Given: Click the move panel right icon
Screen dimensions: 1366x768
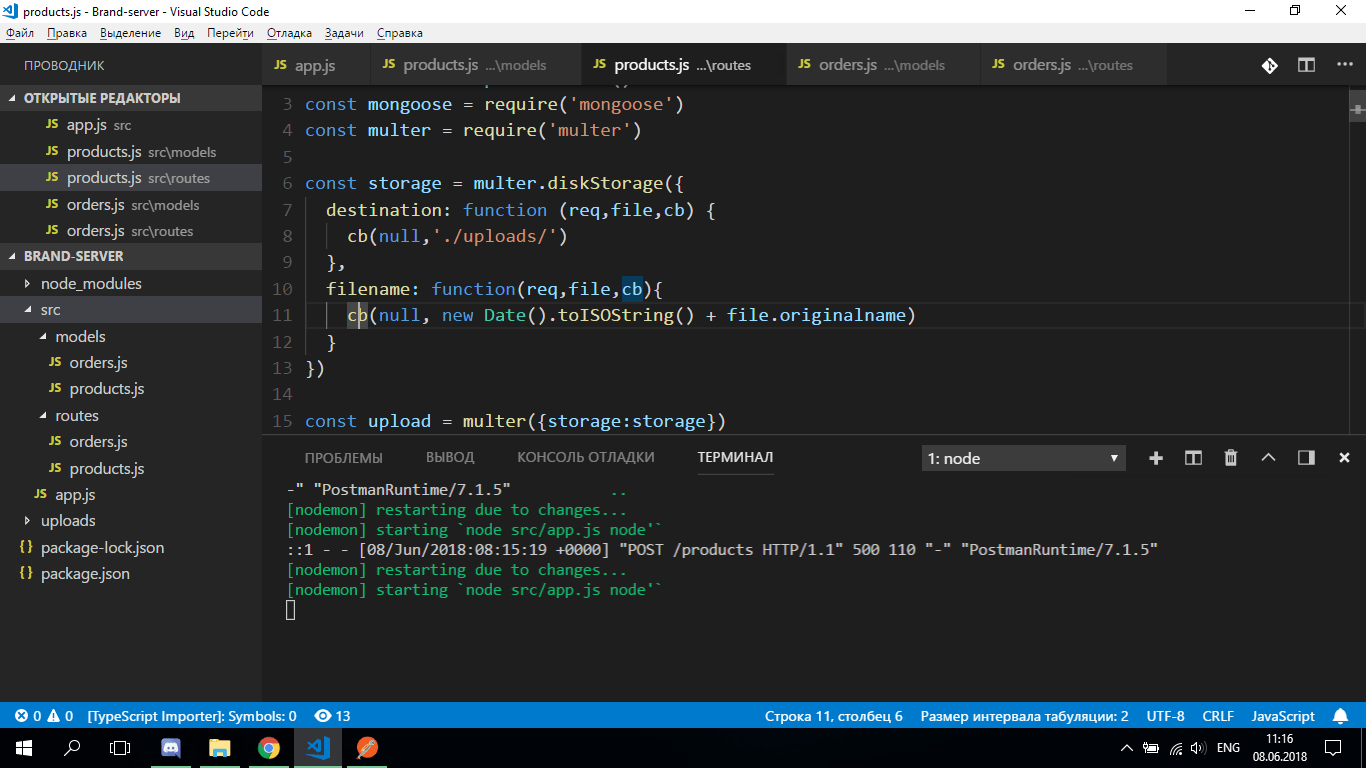Looking at the screenshot, I should click(x=1305, y=457).
